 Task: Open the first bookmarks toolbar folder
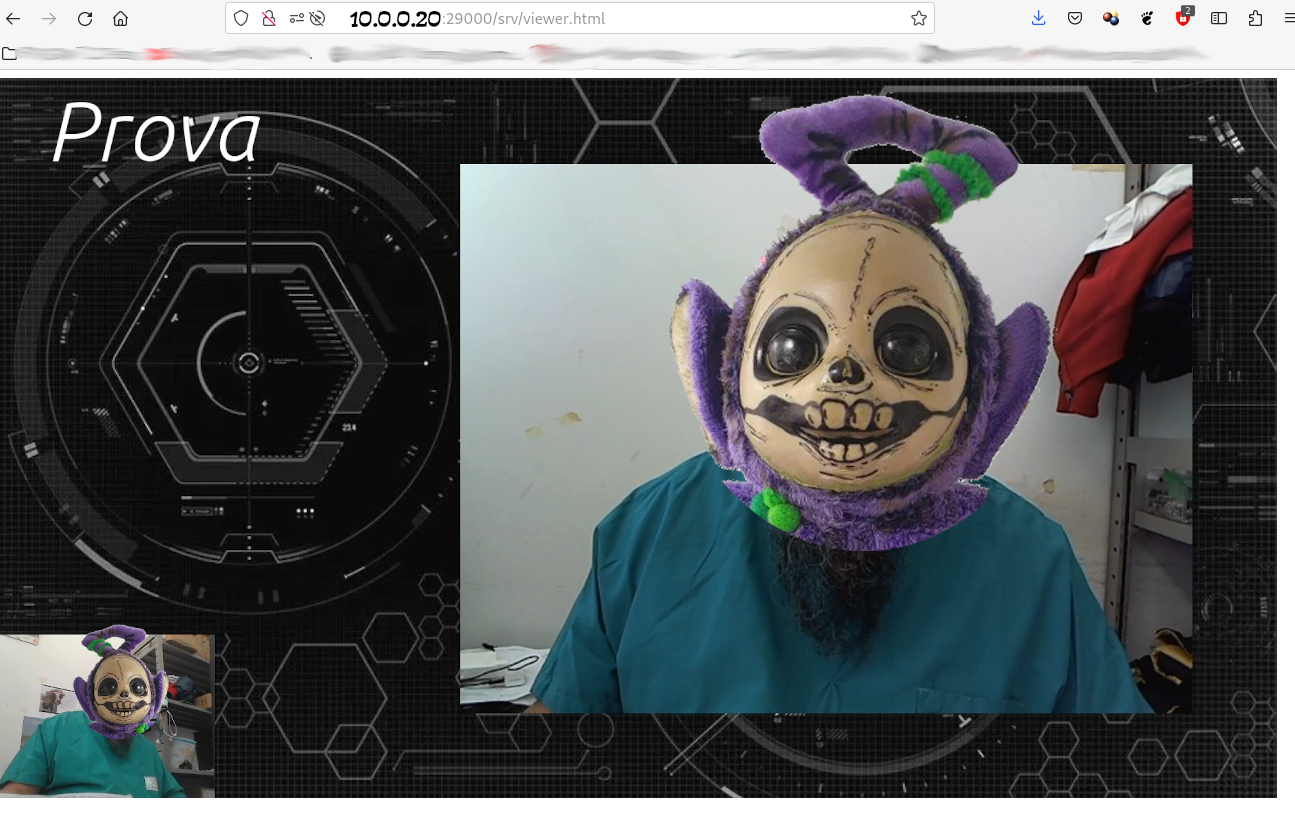click(9, 53)
